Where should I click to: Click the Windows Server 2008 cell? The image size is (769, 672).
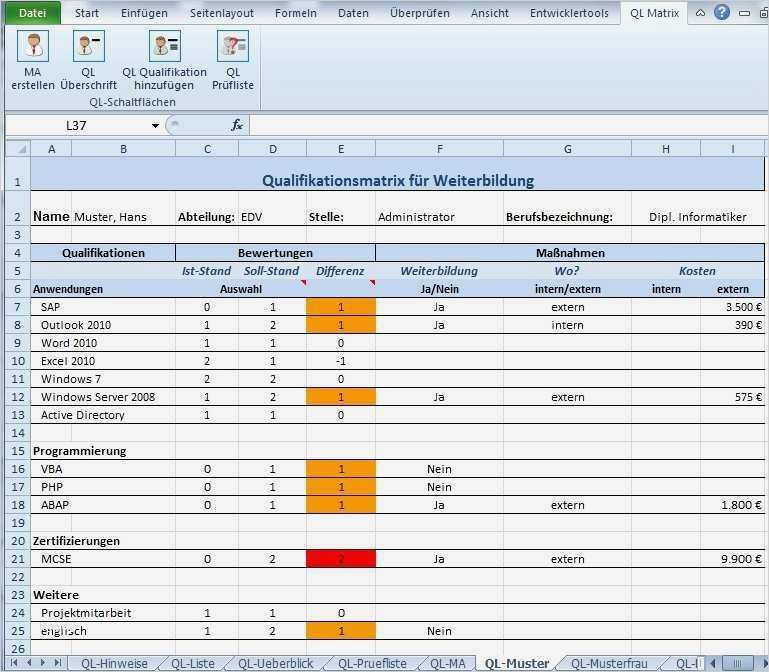(x=103, y=397)
